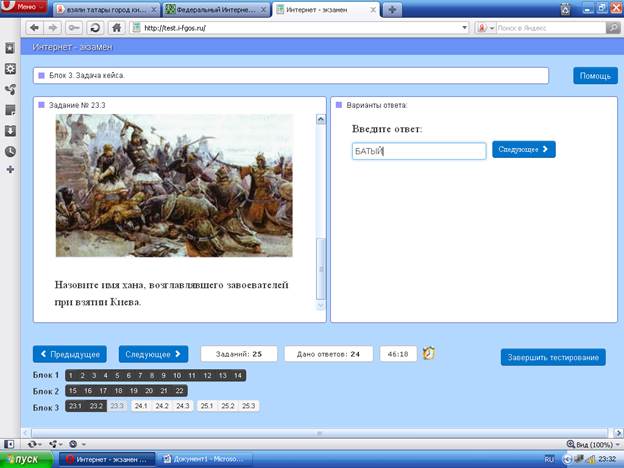The image size is (624, 468).
Task: Click the password key wand icon
Action: click(x=74, y=27)
